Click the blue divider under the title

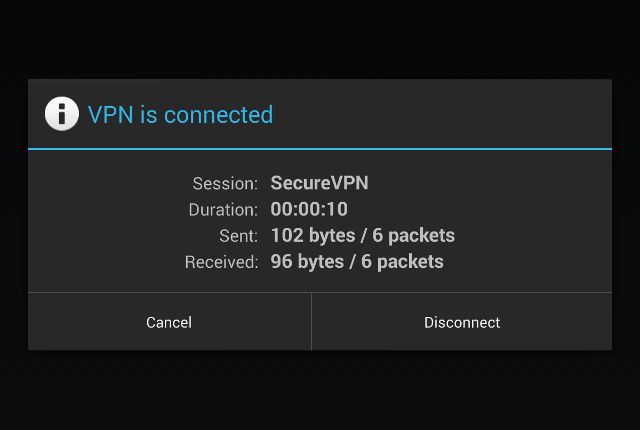pos(320,149)
